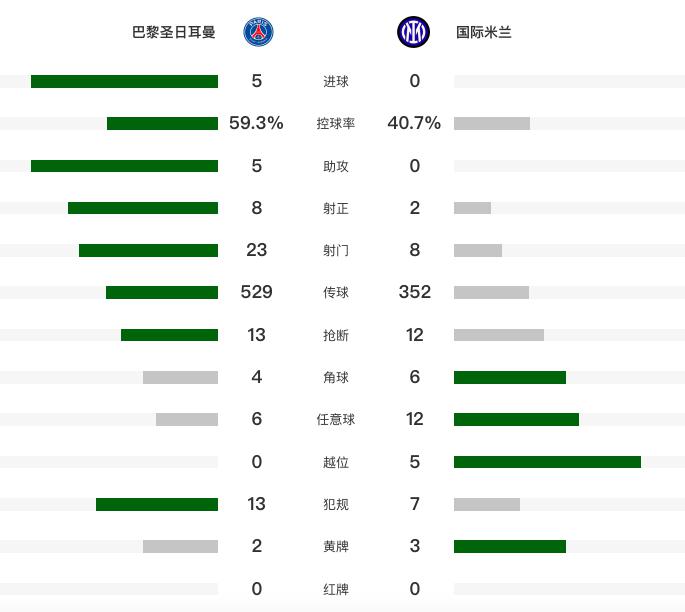Select the 红牌 stat label
The height and width of the screenshot is (612, 685).
click(x=336, y=589)
